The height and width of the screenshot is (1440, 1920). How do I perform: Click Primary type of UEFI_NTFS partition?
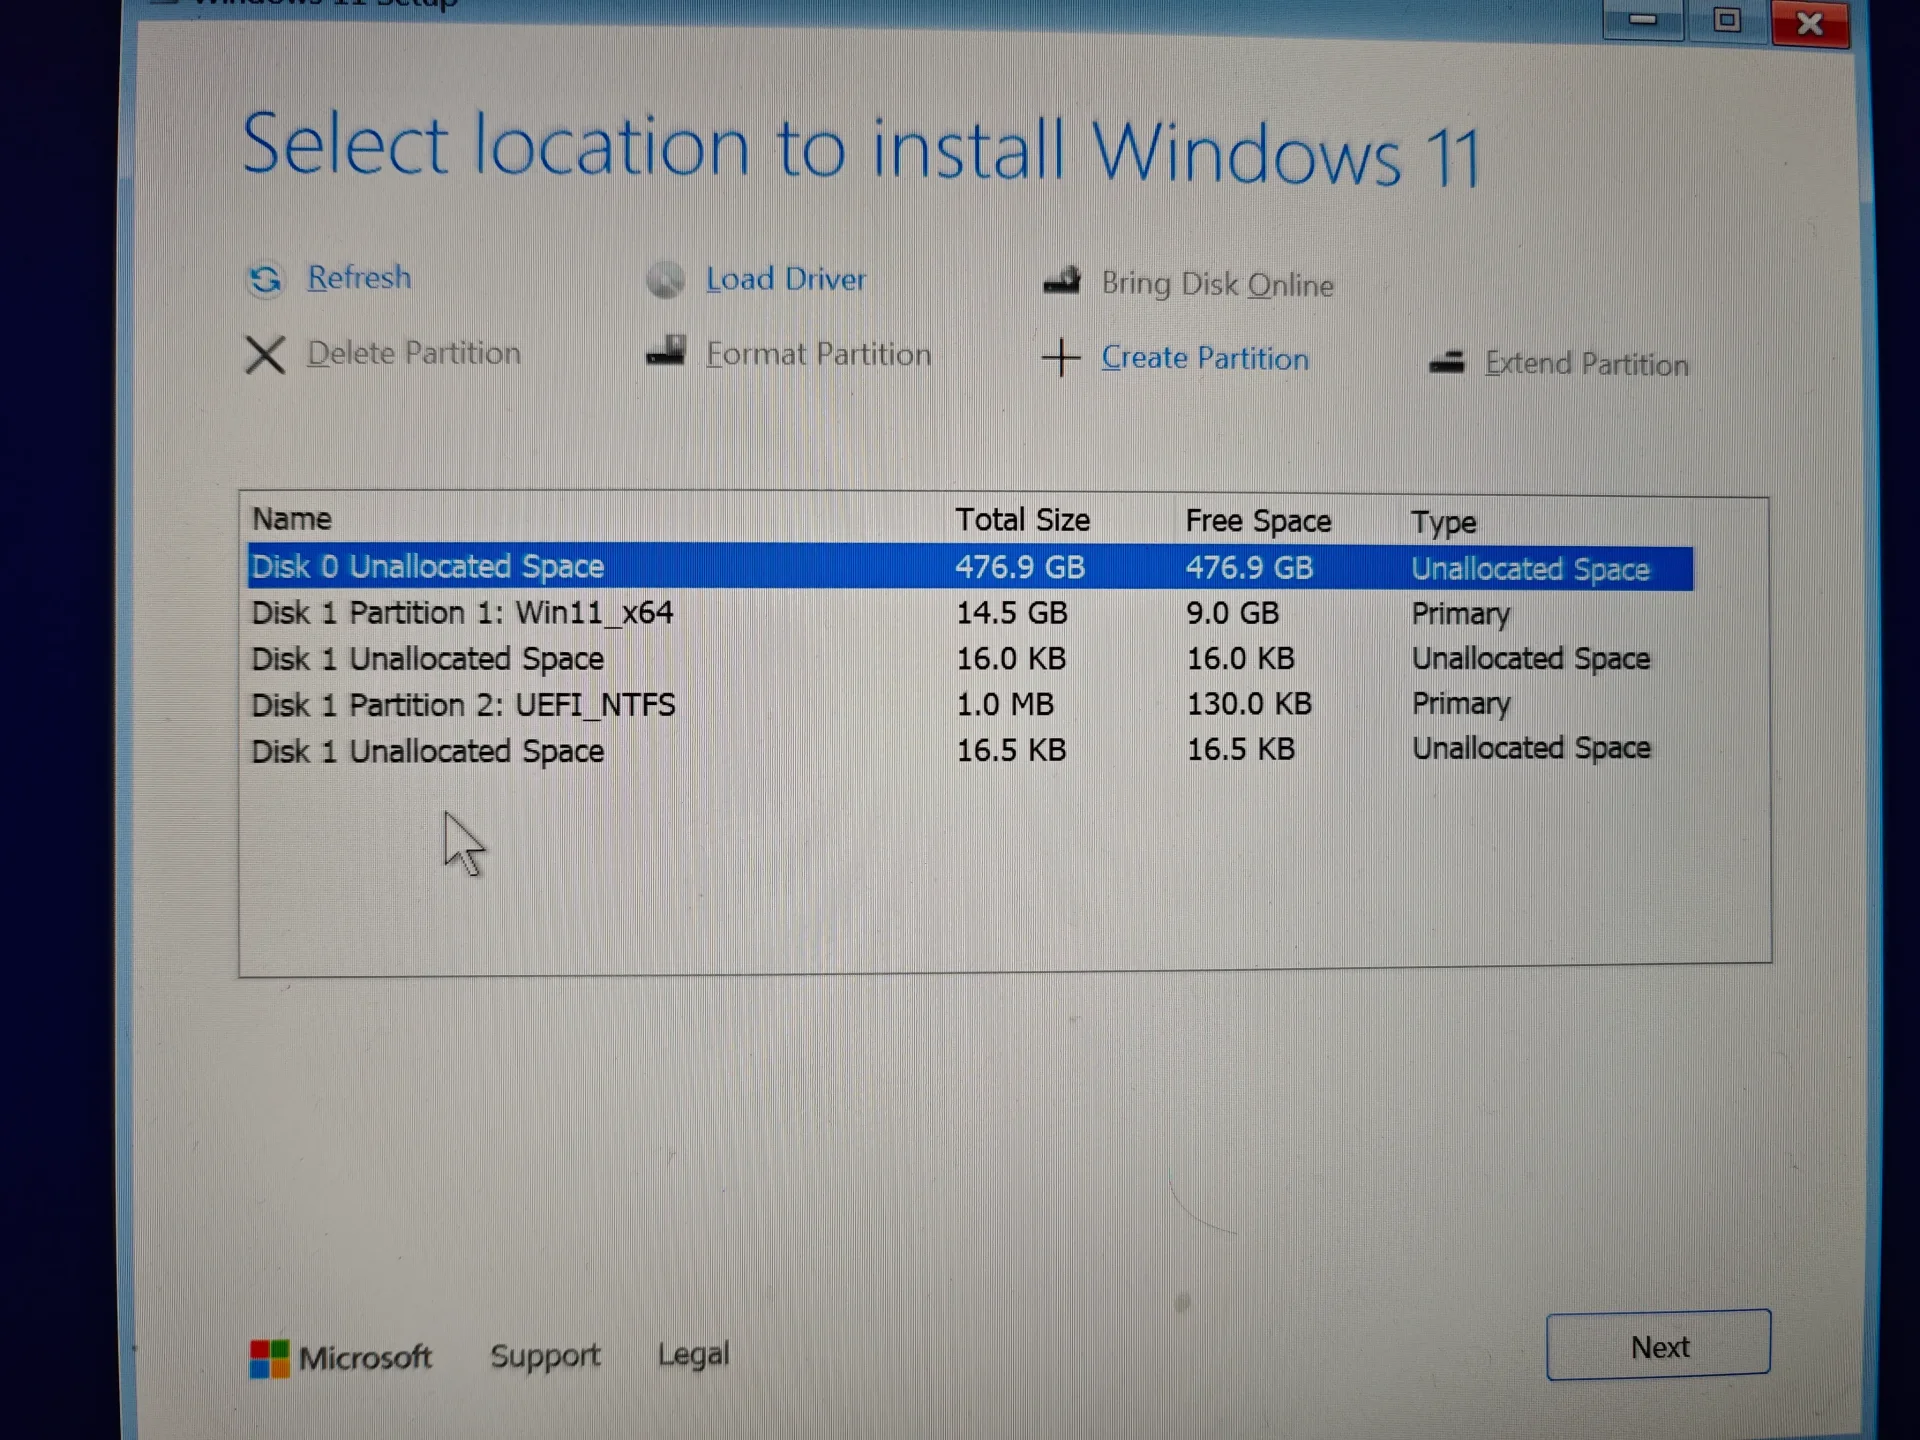pos(1461,704)
